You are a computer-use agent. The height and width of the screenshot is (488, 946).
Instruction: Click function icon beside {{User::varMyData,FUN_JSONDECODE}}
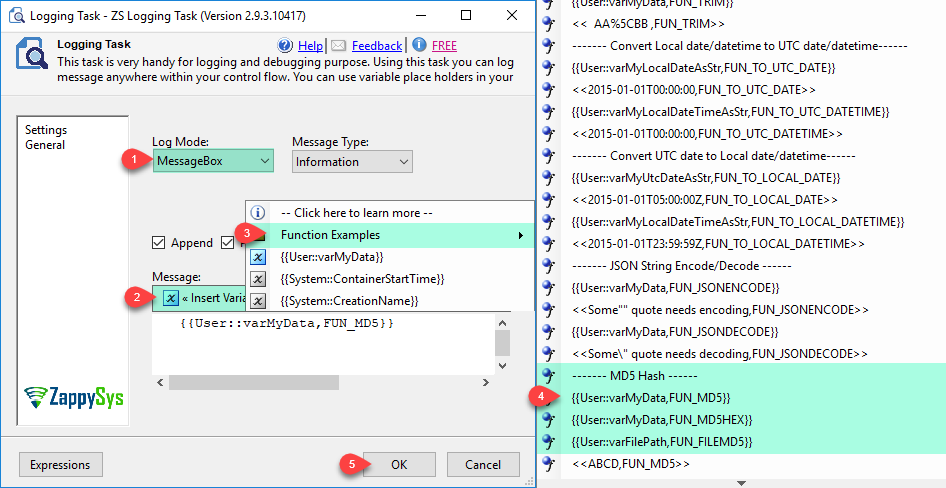click(548, 331)
